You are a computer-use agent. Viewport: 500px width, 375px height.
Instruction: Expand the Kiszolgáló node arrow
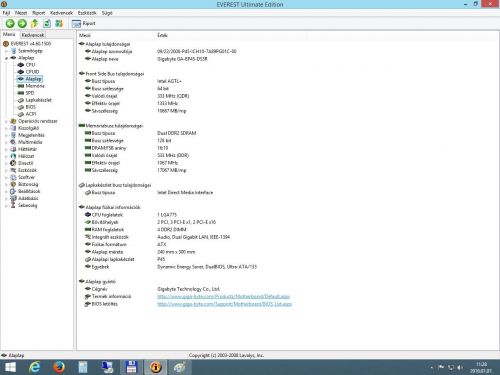[x=6, y=128]
